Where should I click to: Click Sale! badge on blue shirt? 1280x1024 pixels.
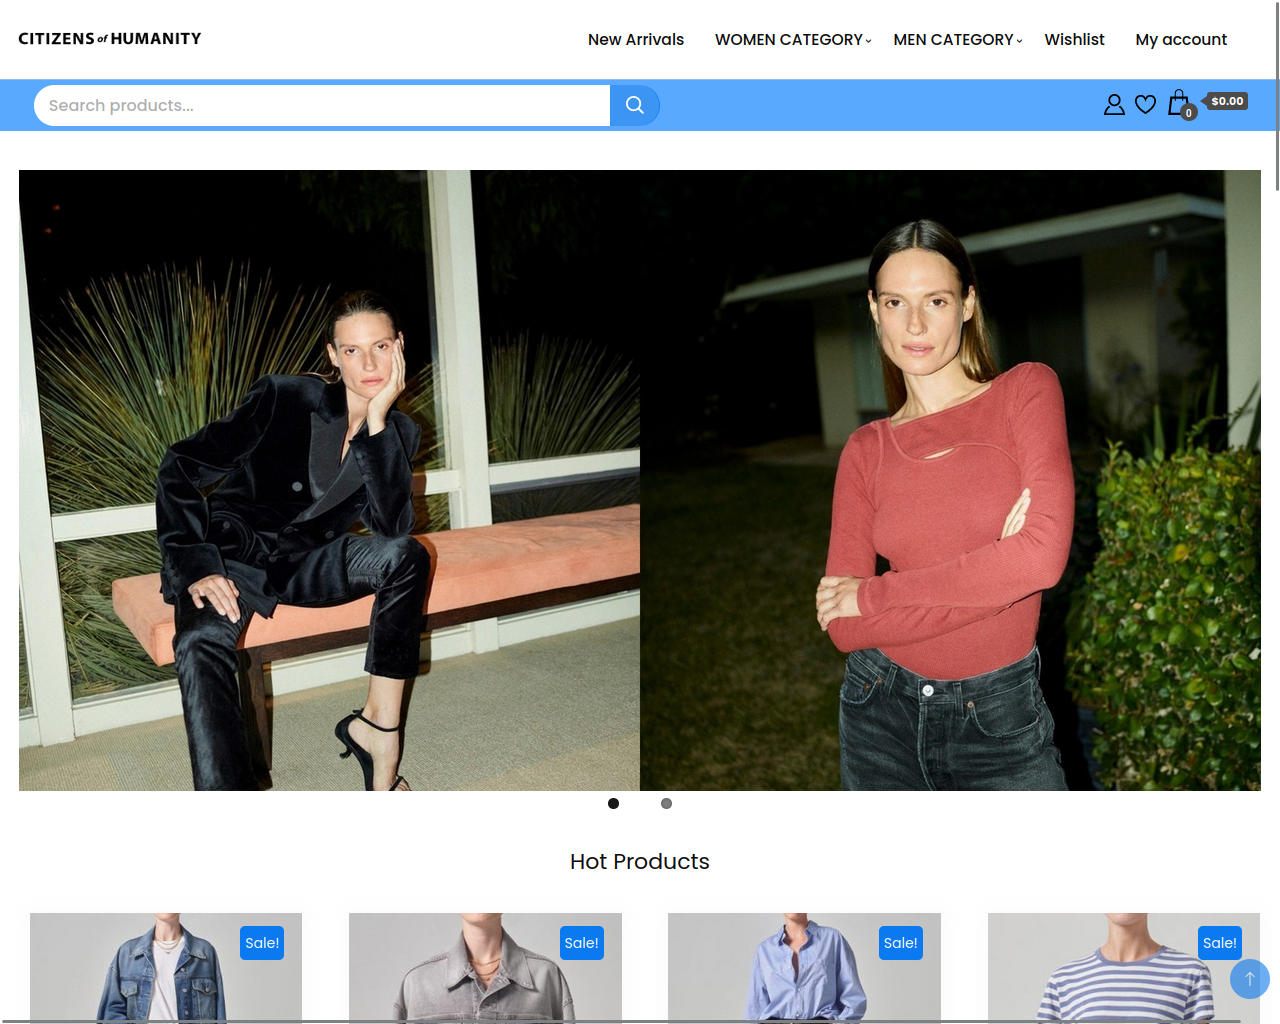click(x=901, y=943)
